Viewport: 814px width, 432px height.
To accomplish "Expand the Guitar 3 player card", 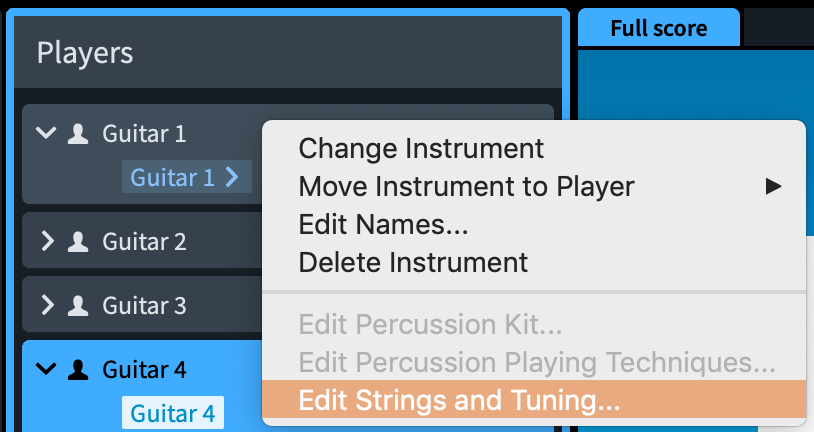I will pyautogui.click(x=45, y=305).
